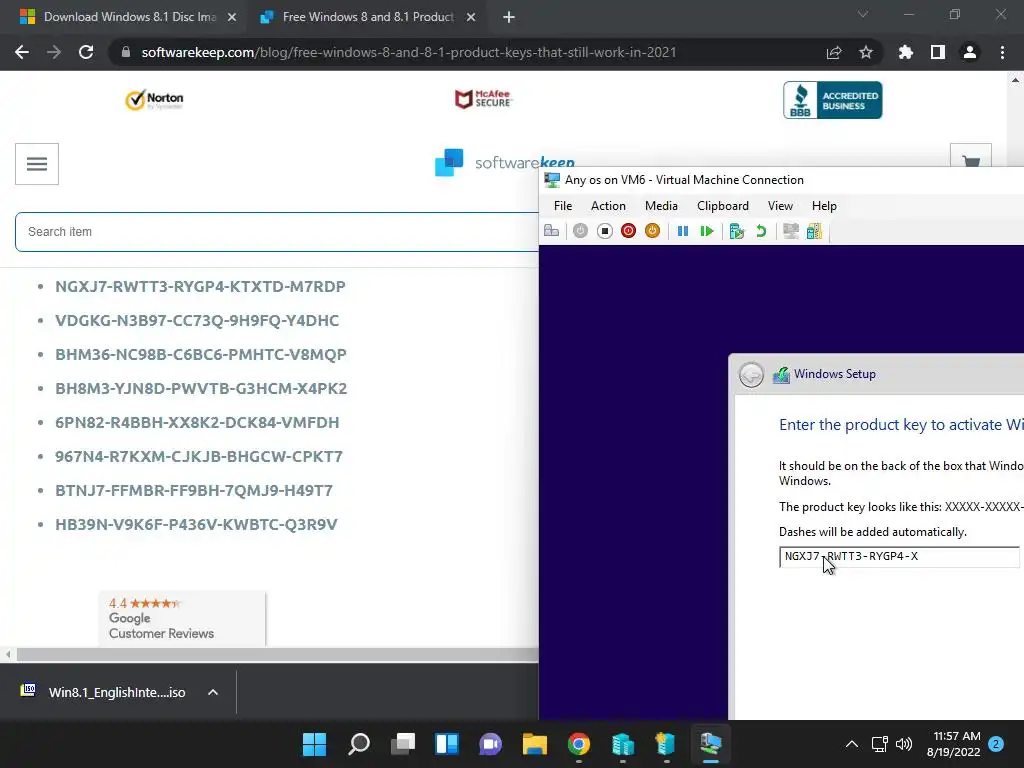Expand download options chevron for iso
Image resolution: width=1024 pixels, height=768 pixels.
click(x=213, y=692)
